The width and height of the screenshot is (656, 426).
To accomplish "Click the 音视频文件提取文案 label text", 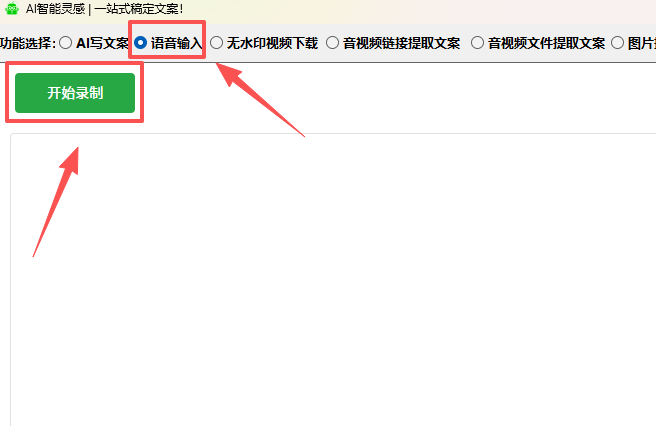I will click(x=546, y=43).
